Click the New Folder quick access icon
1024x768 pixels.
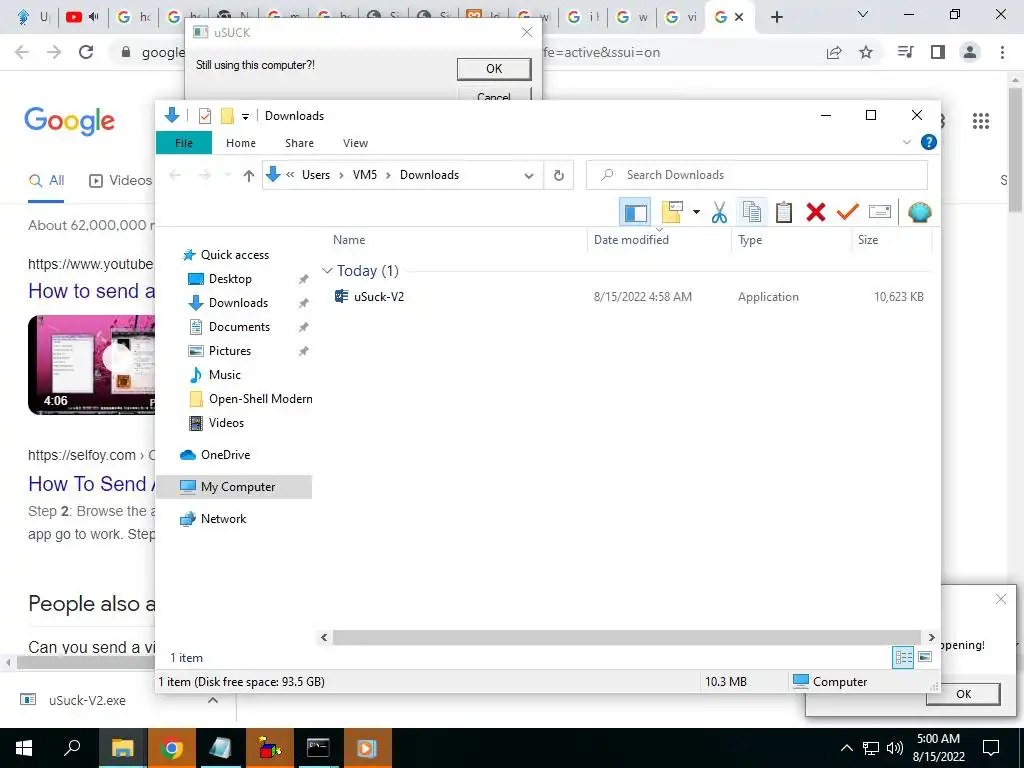coord(227,116)
